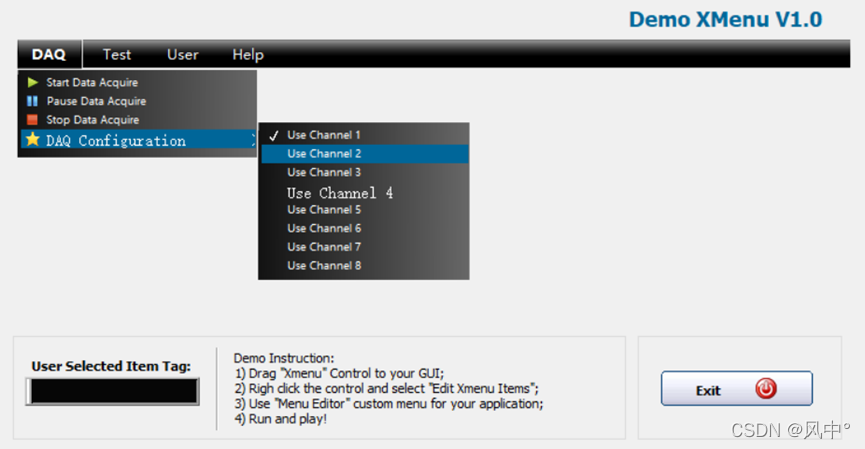865x449 pixels.
Task: Select DAQ Configuration menu entry
Action: 138,140
